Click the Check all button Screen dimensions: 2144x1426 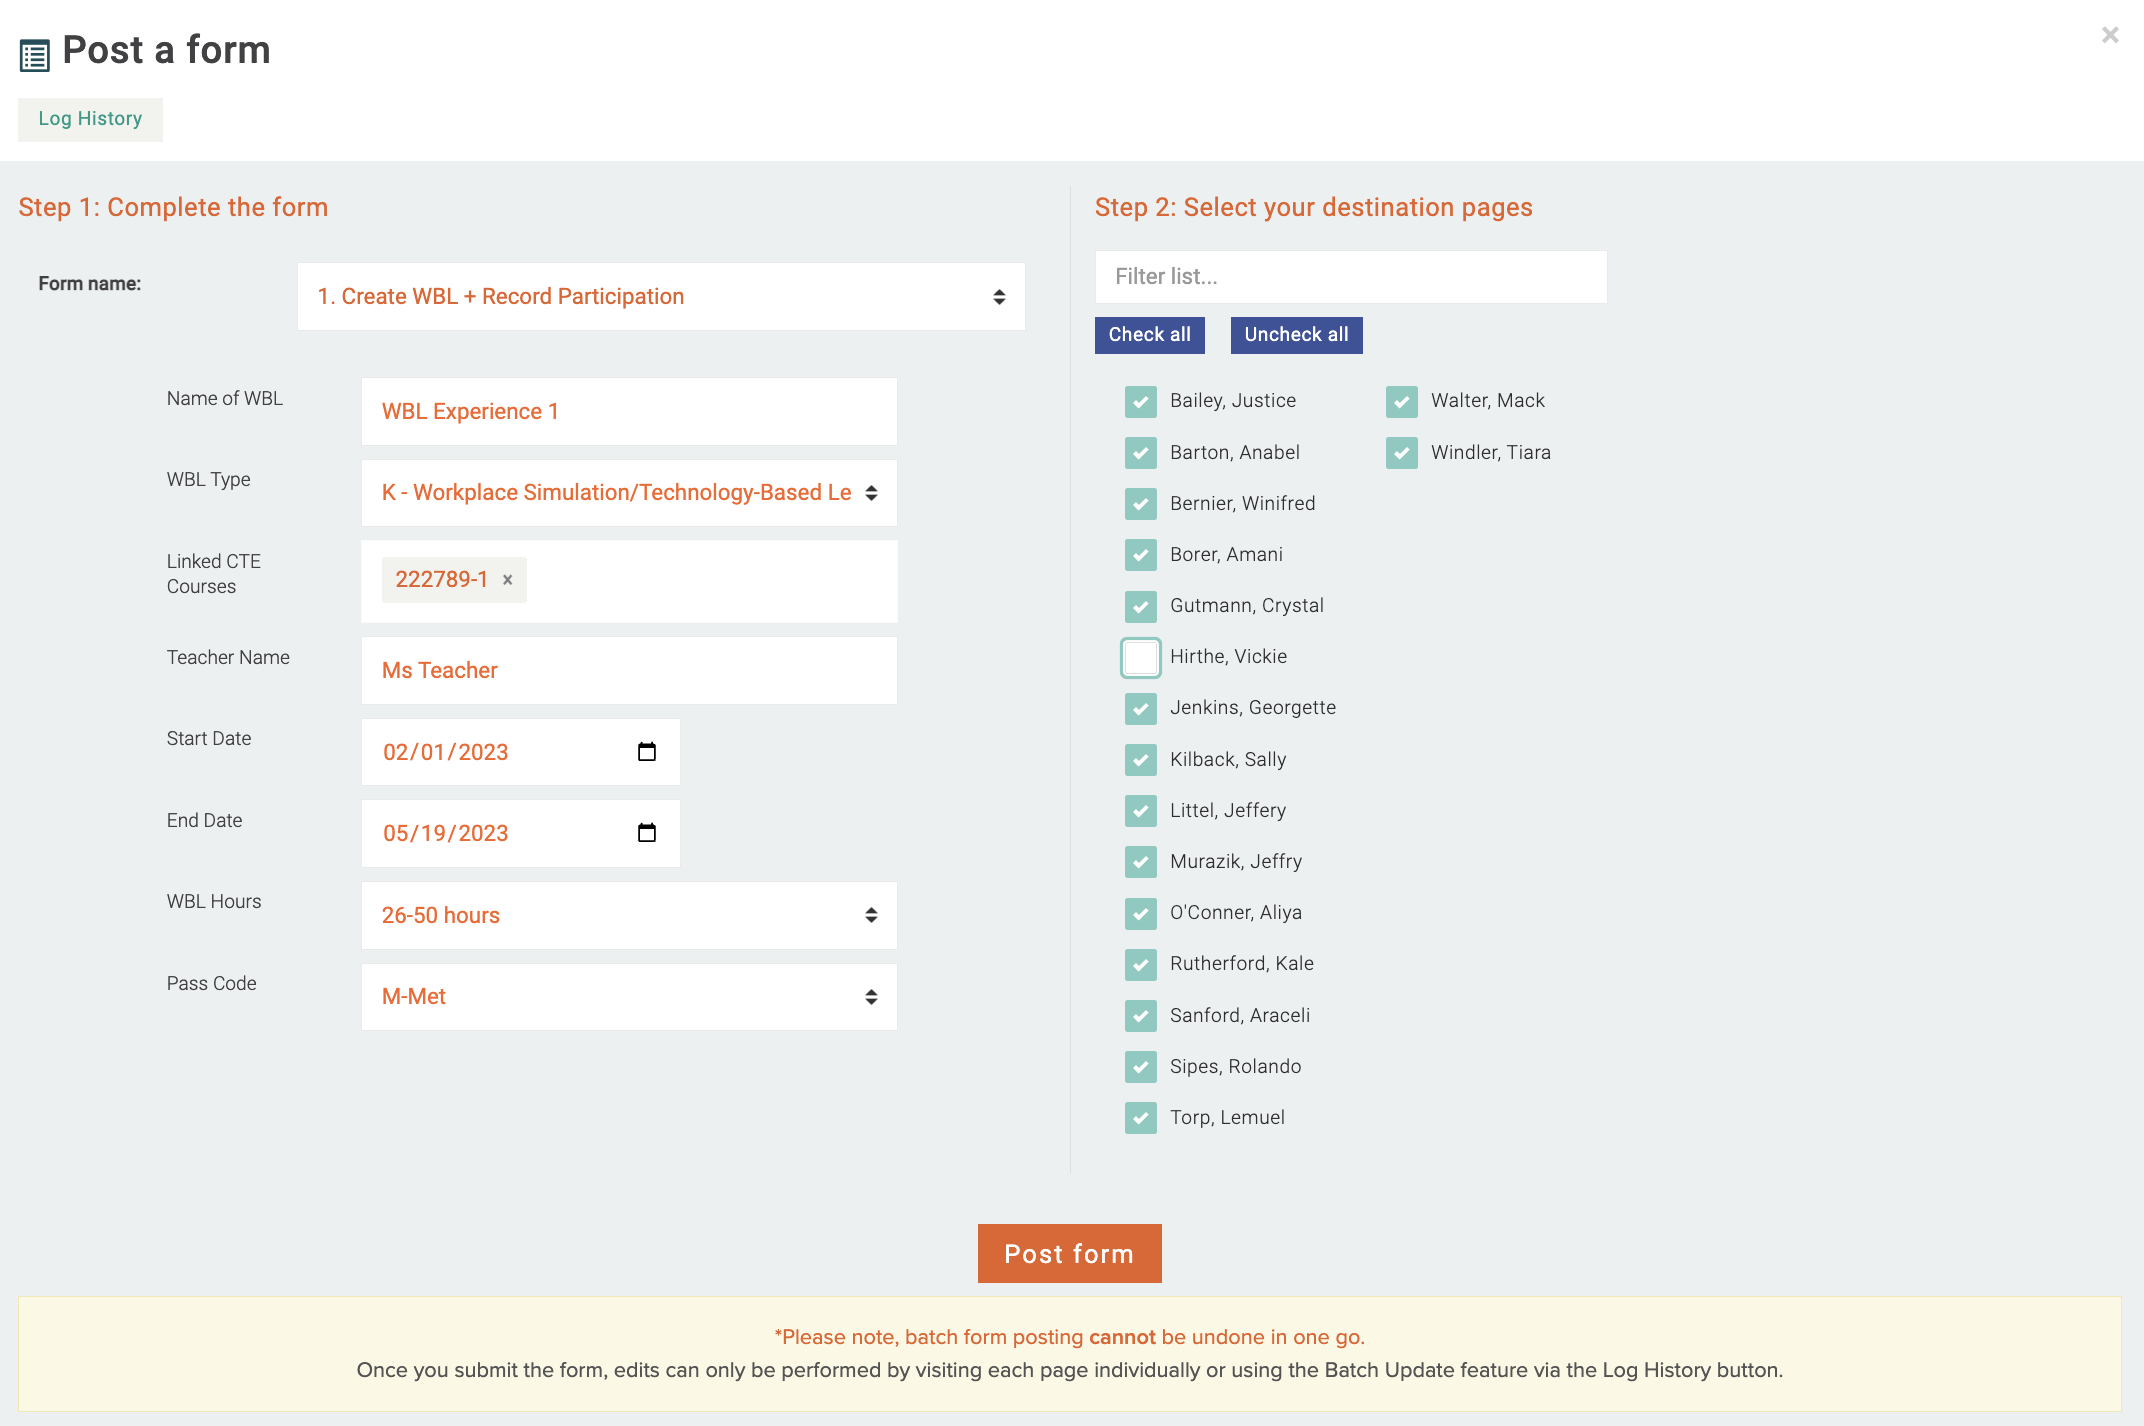click(1150, 335)
